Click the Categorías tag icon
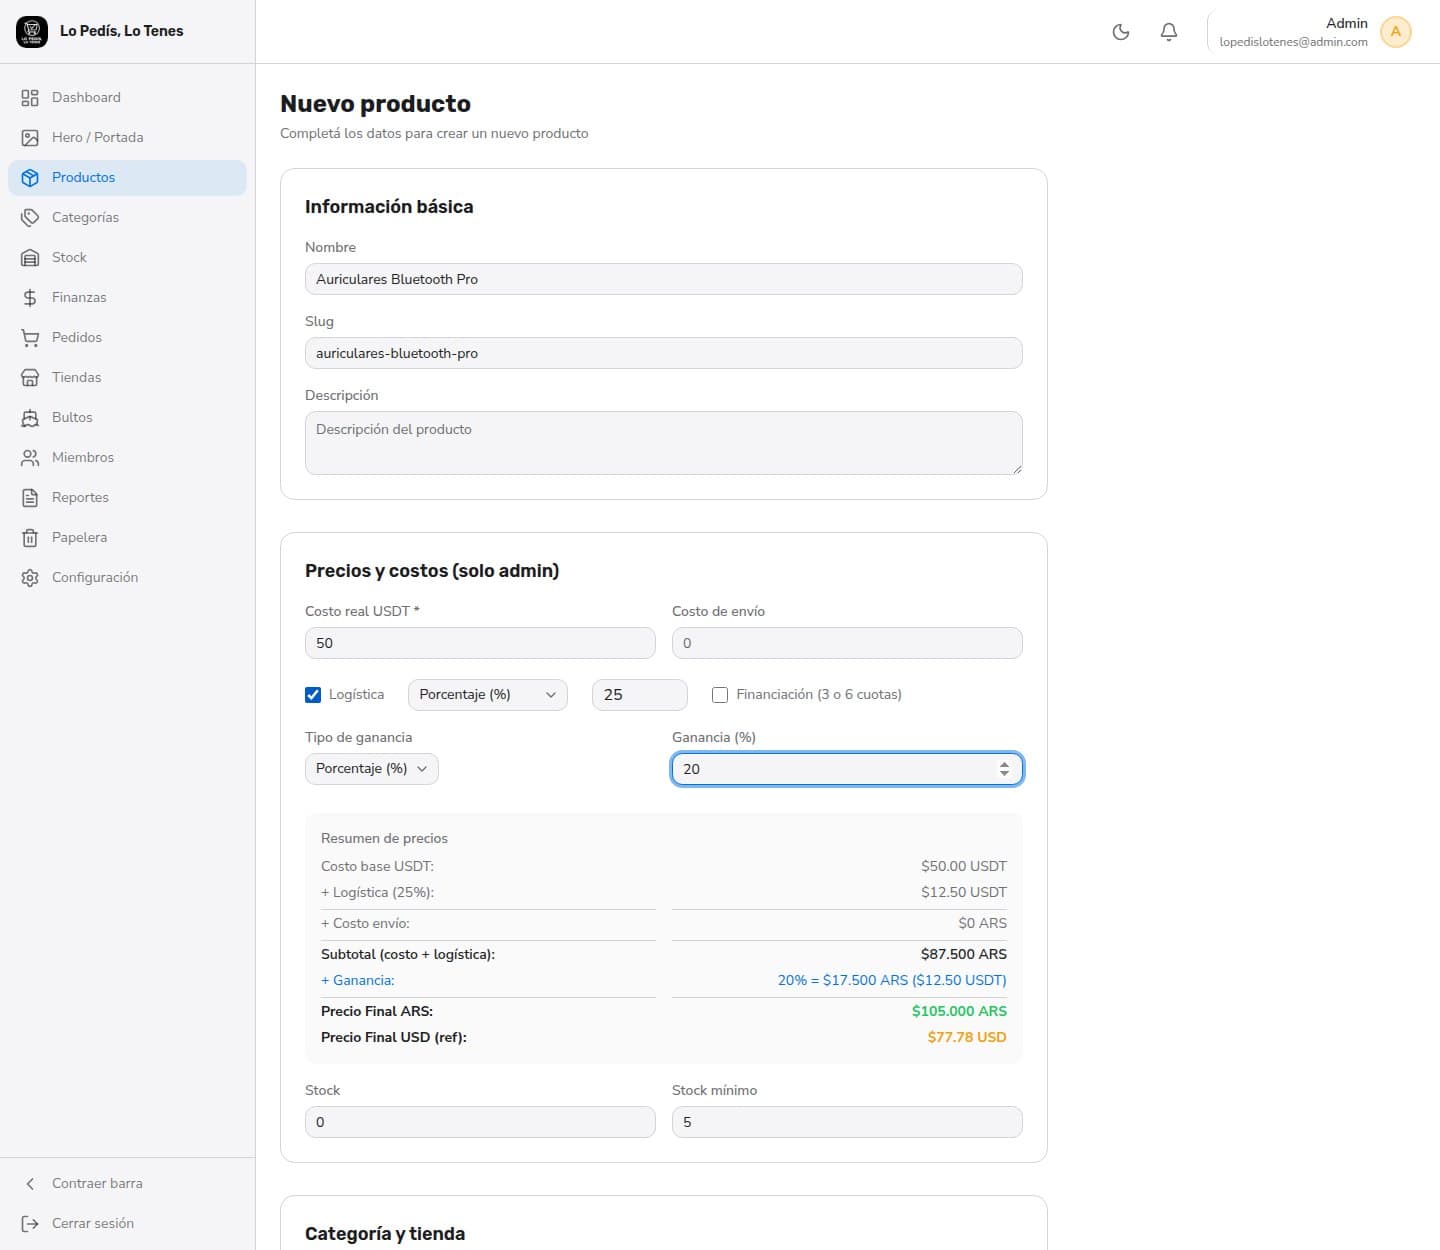 [x=30, y=218]
